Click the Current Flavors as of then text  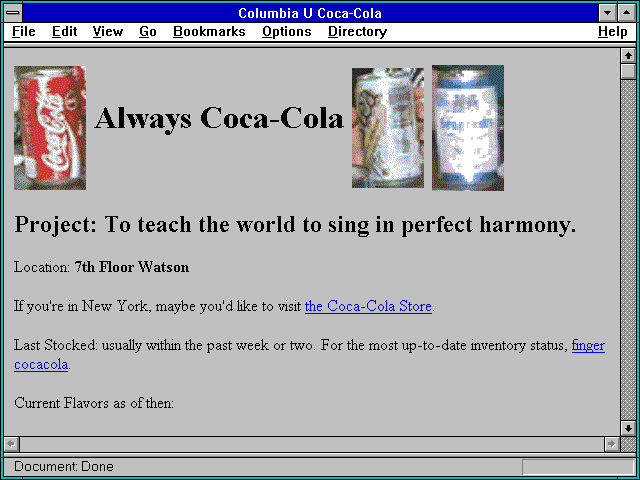[x=94, y=403]
